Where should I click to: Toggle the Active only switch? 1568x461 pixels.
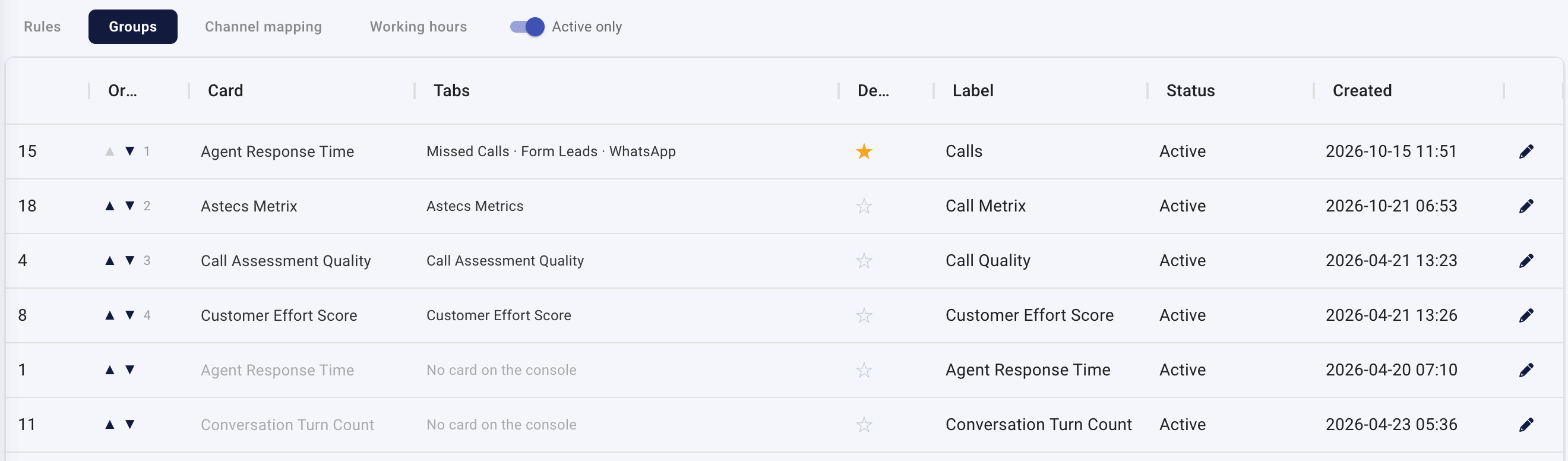point(527,27)
